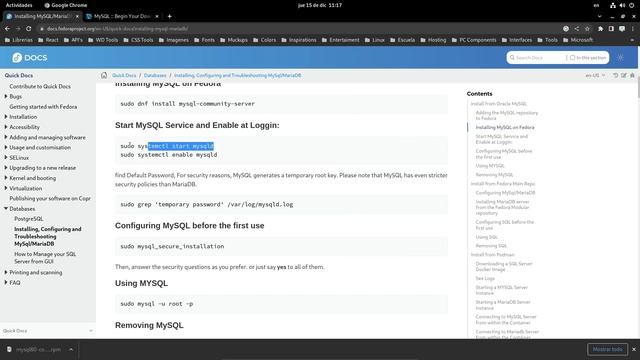
Task: Close the Installing MySQL/MariaDB tab
Action: tap(77, 16)
